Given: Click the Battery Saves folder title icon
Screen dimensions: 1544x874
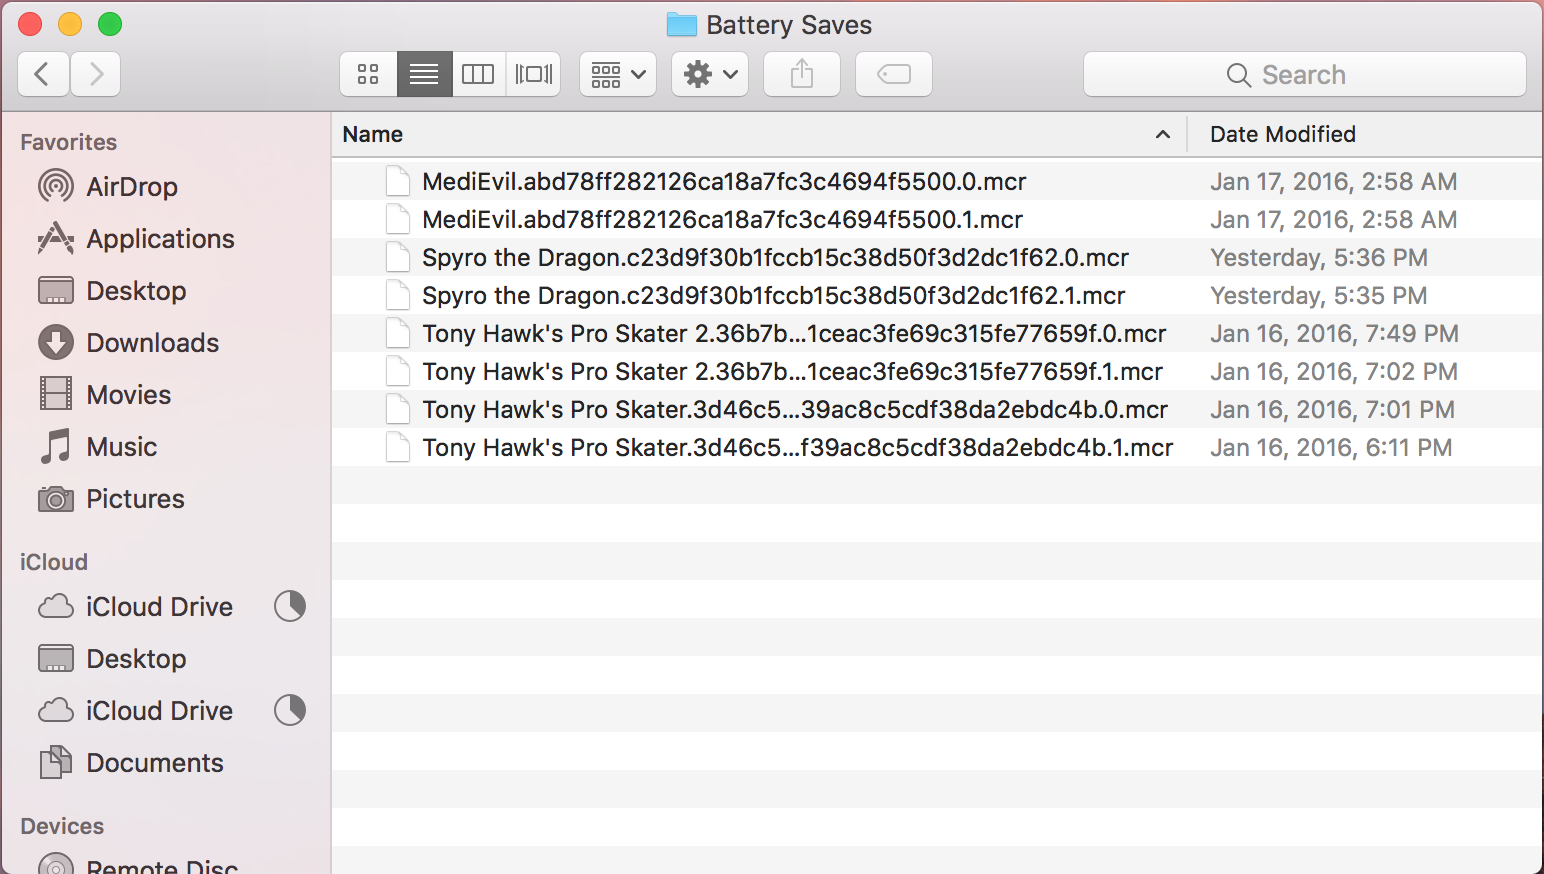Looking at the screenshot, I should click(682, 24).
